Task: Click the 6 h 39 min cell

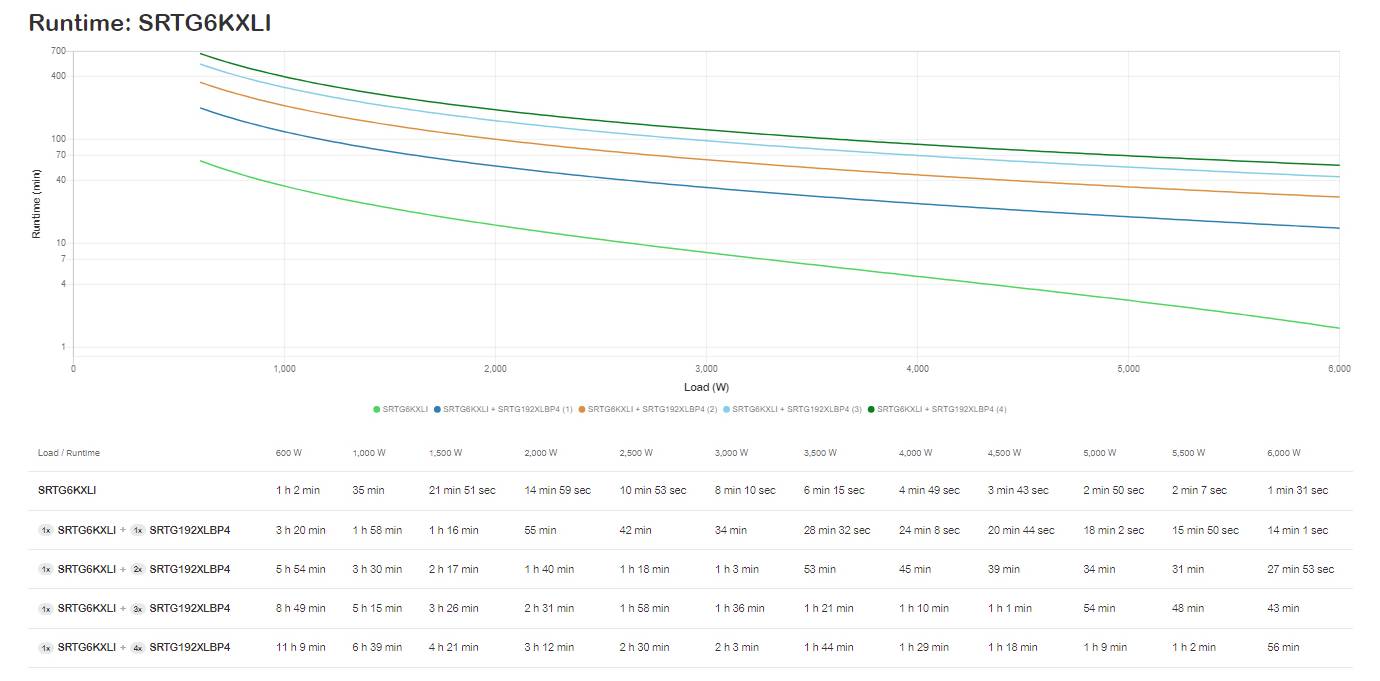Action: coord(377,647)
